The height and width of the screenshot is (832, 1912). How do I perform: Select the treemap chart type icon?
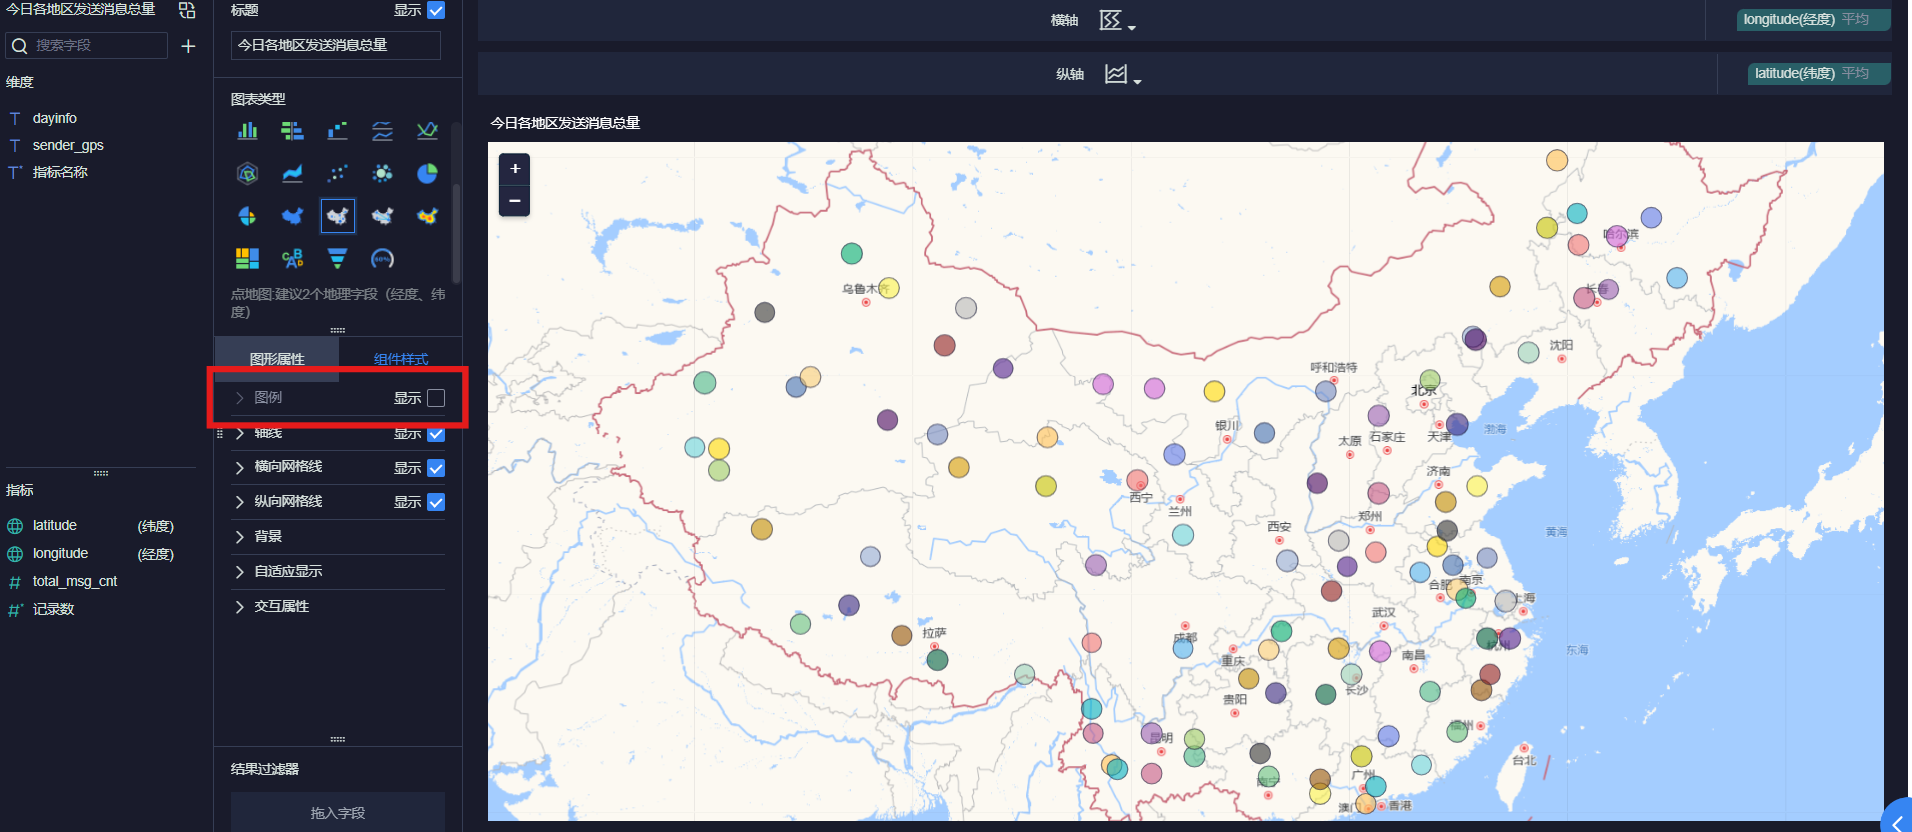click(x=247, y=259)
